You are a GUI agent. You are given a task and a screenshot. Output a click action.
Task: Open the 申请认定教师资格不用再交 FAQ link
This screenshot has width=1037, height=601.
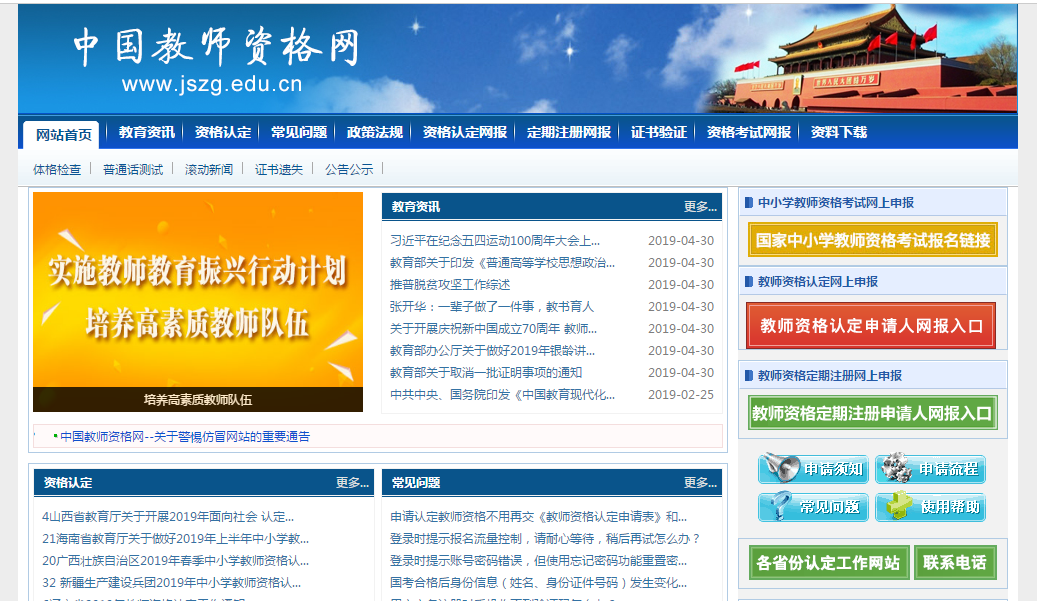[538, 516]
